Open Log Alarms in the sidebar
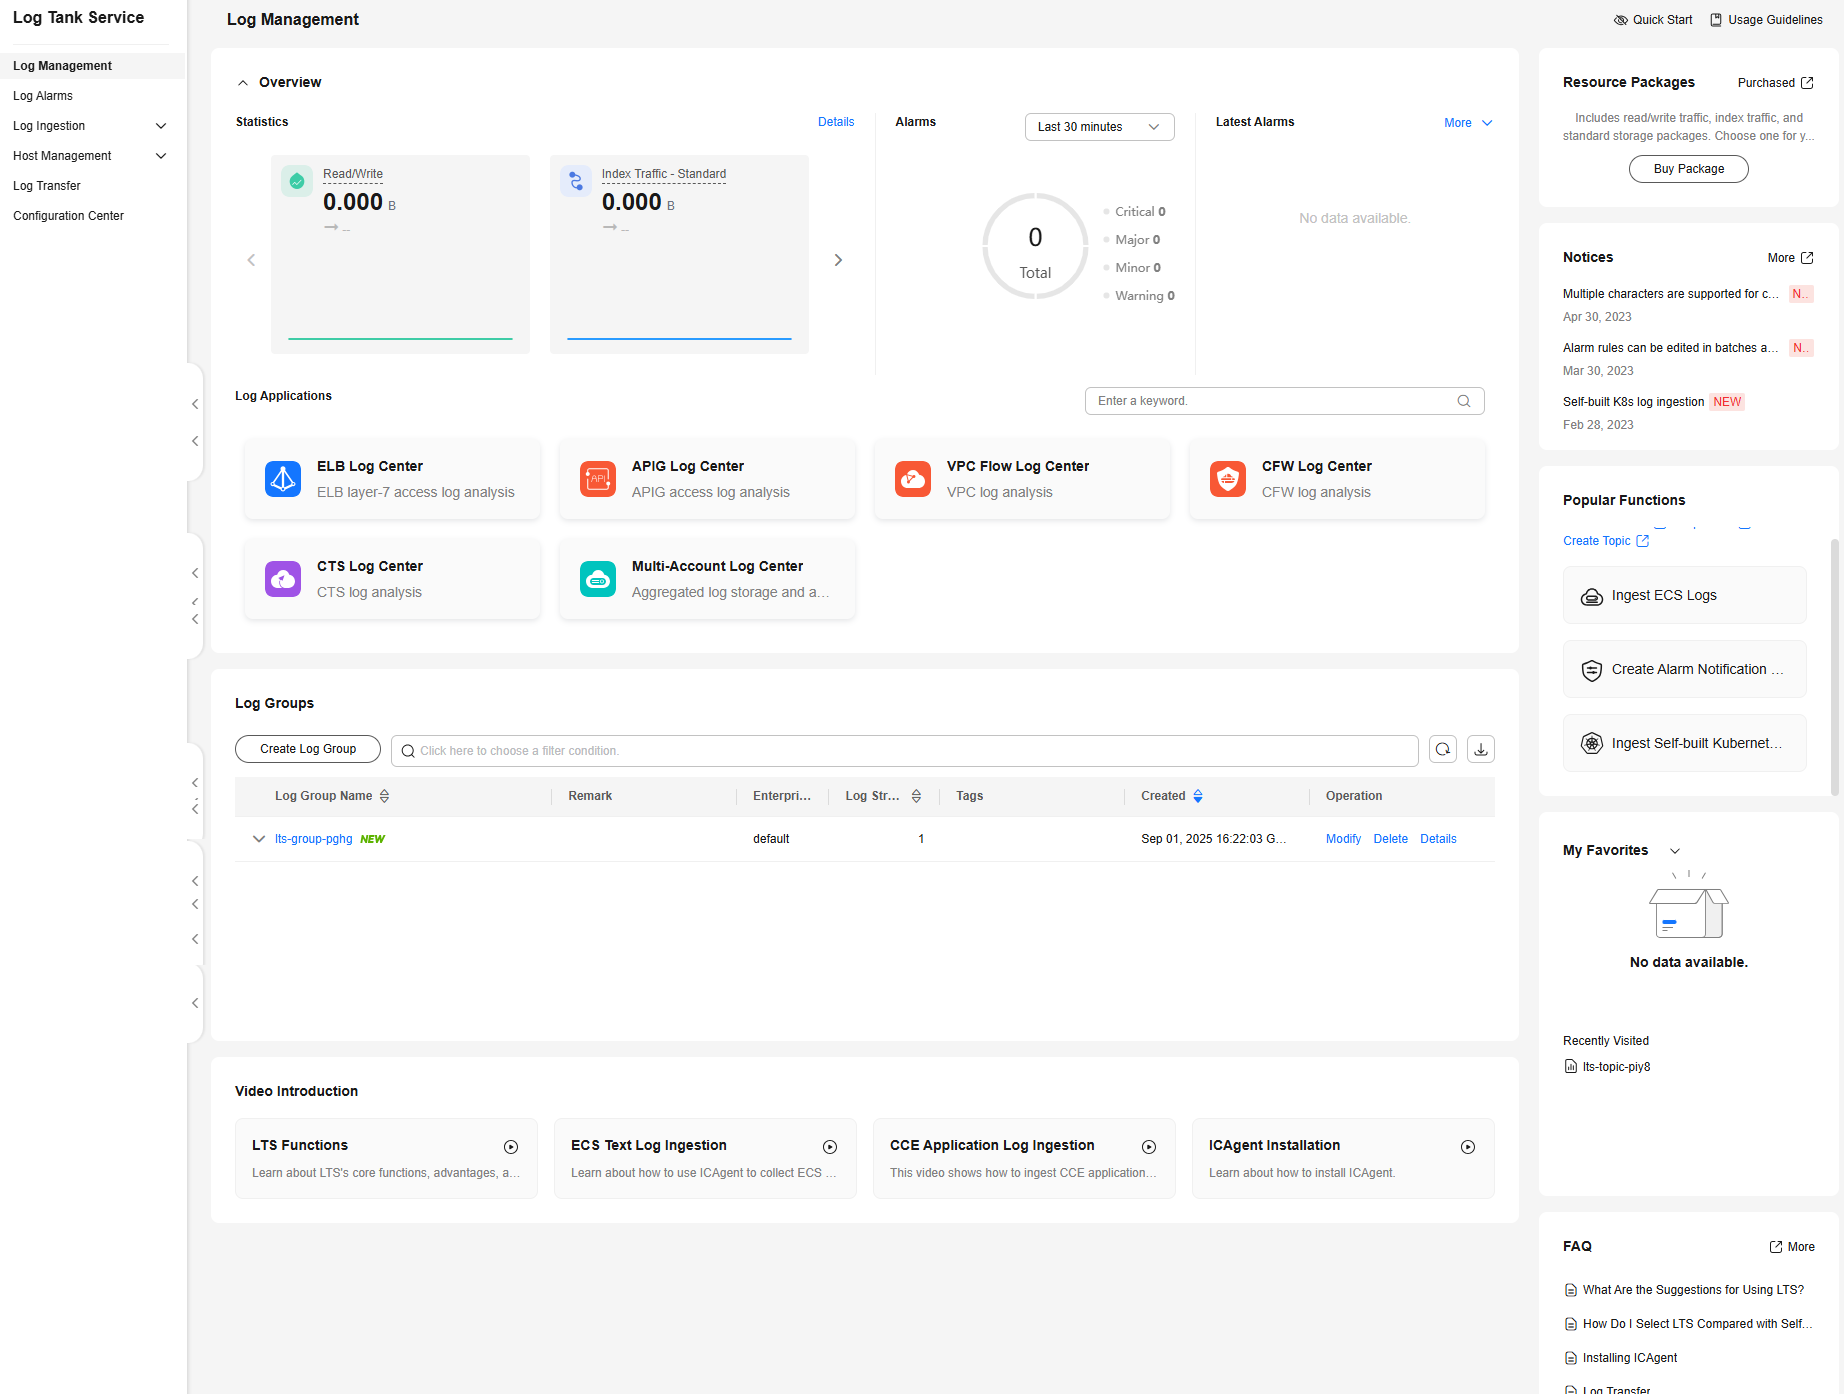 (x=43, y=96)
